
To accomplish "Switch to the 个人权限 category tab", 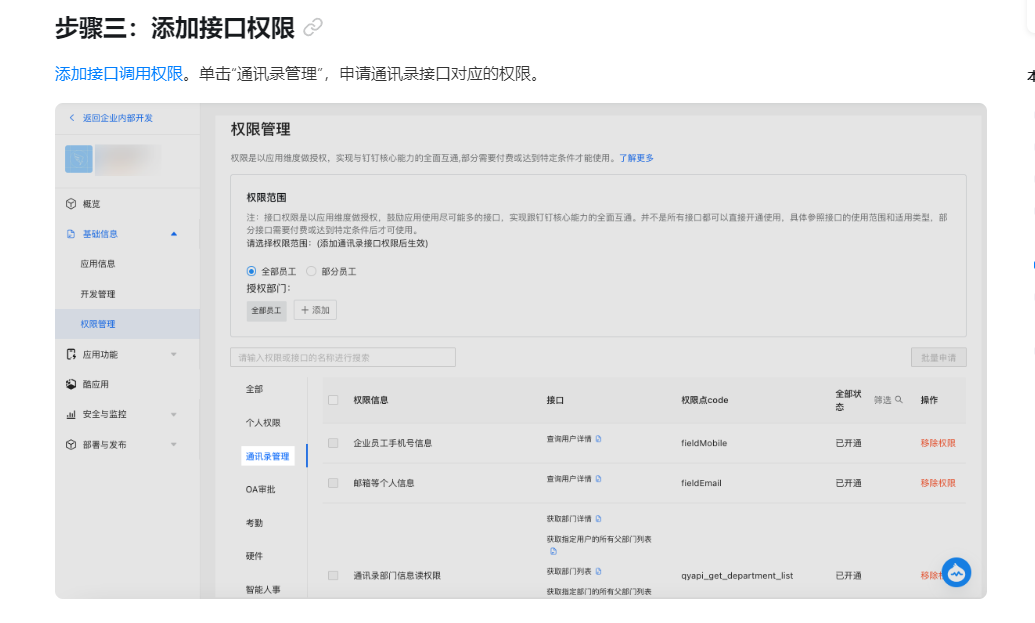I will point(263,423).
